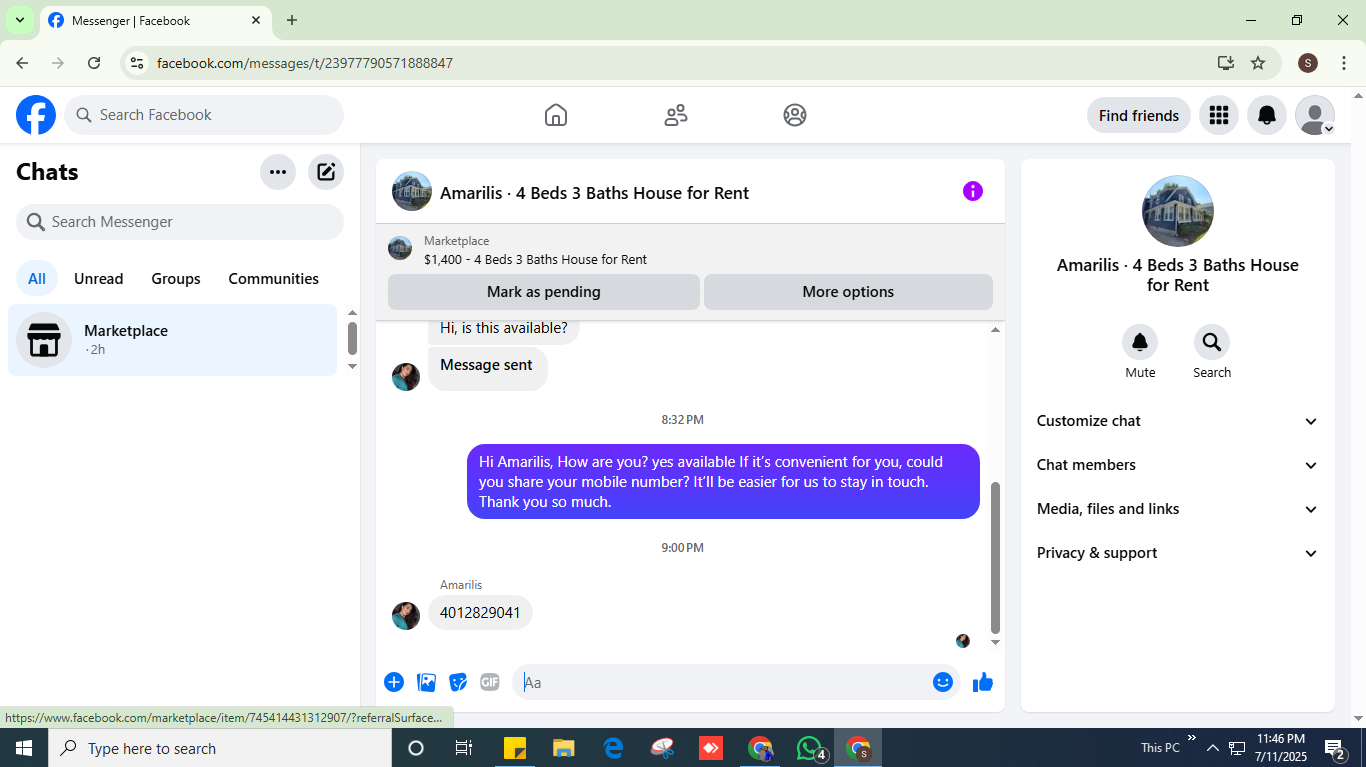This screenshot has height=767, width=1366.
Task: Open the Facebook logo home link
Action: (36, 115)
